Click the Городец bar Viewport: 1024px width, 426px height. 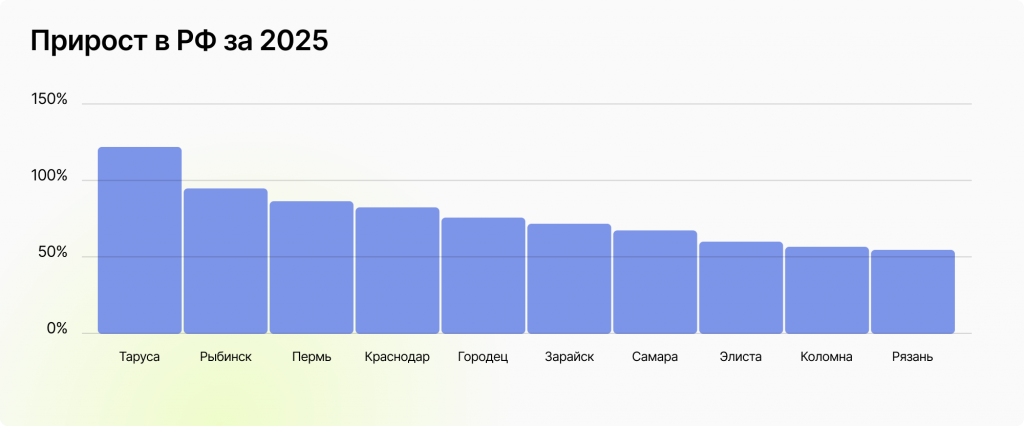(484, 275)
